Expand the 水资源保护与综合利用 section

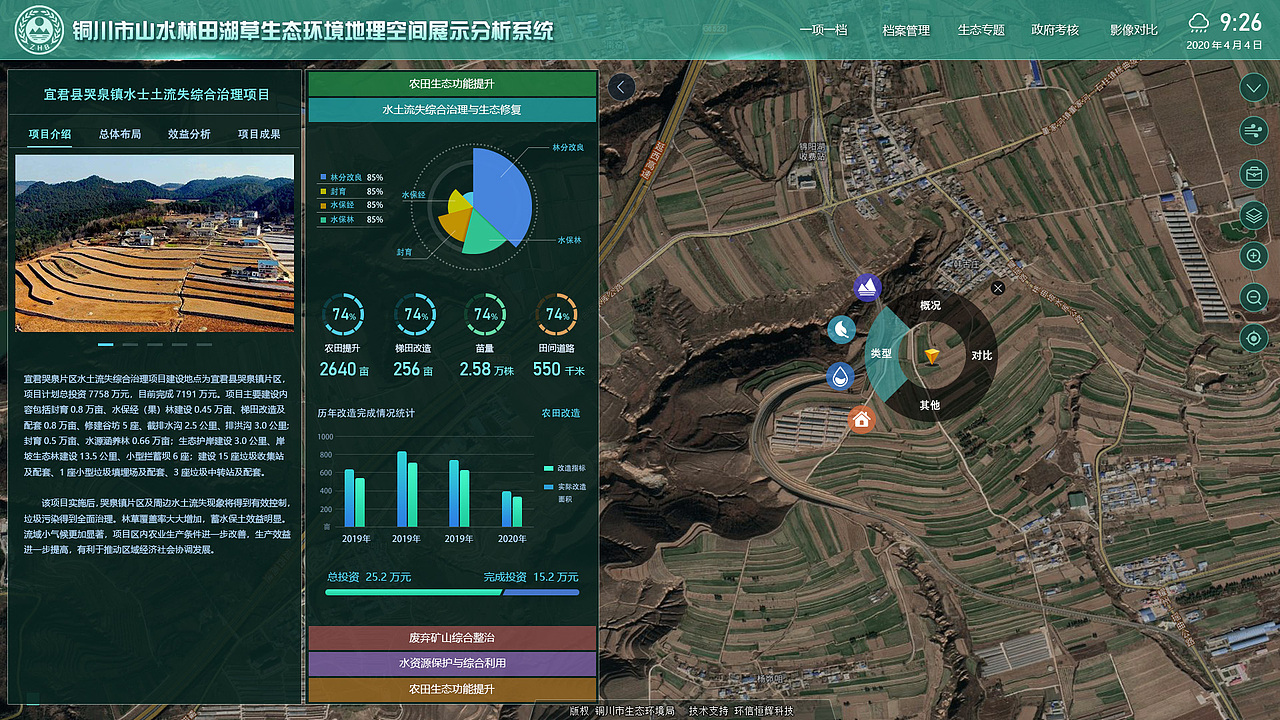click(x=452, y=663)
